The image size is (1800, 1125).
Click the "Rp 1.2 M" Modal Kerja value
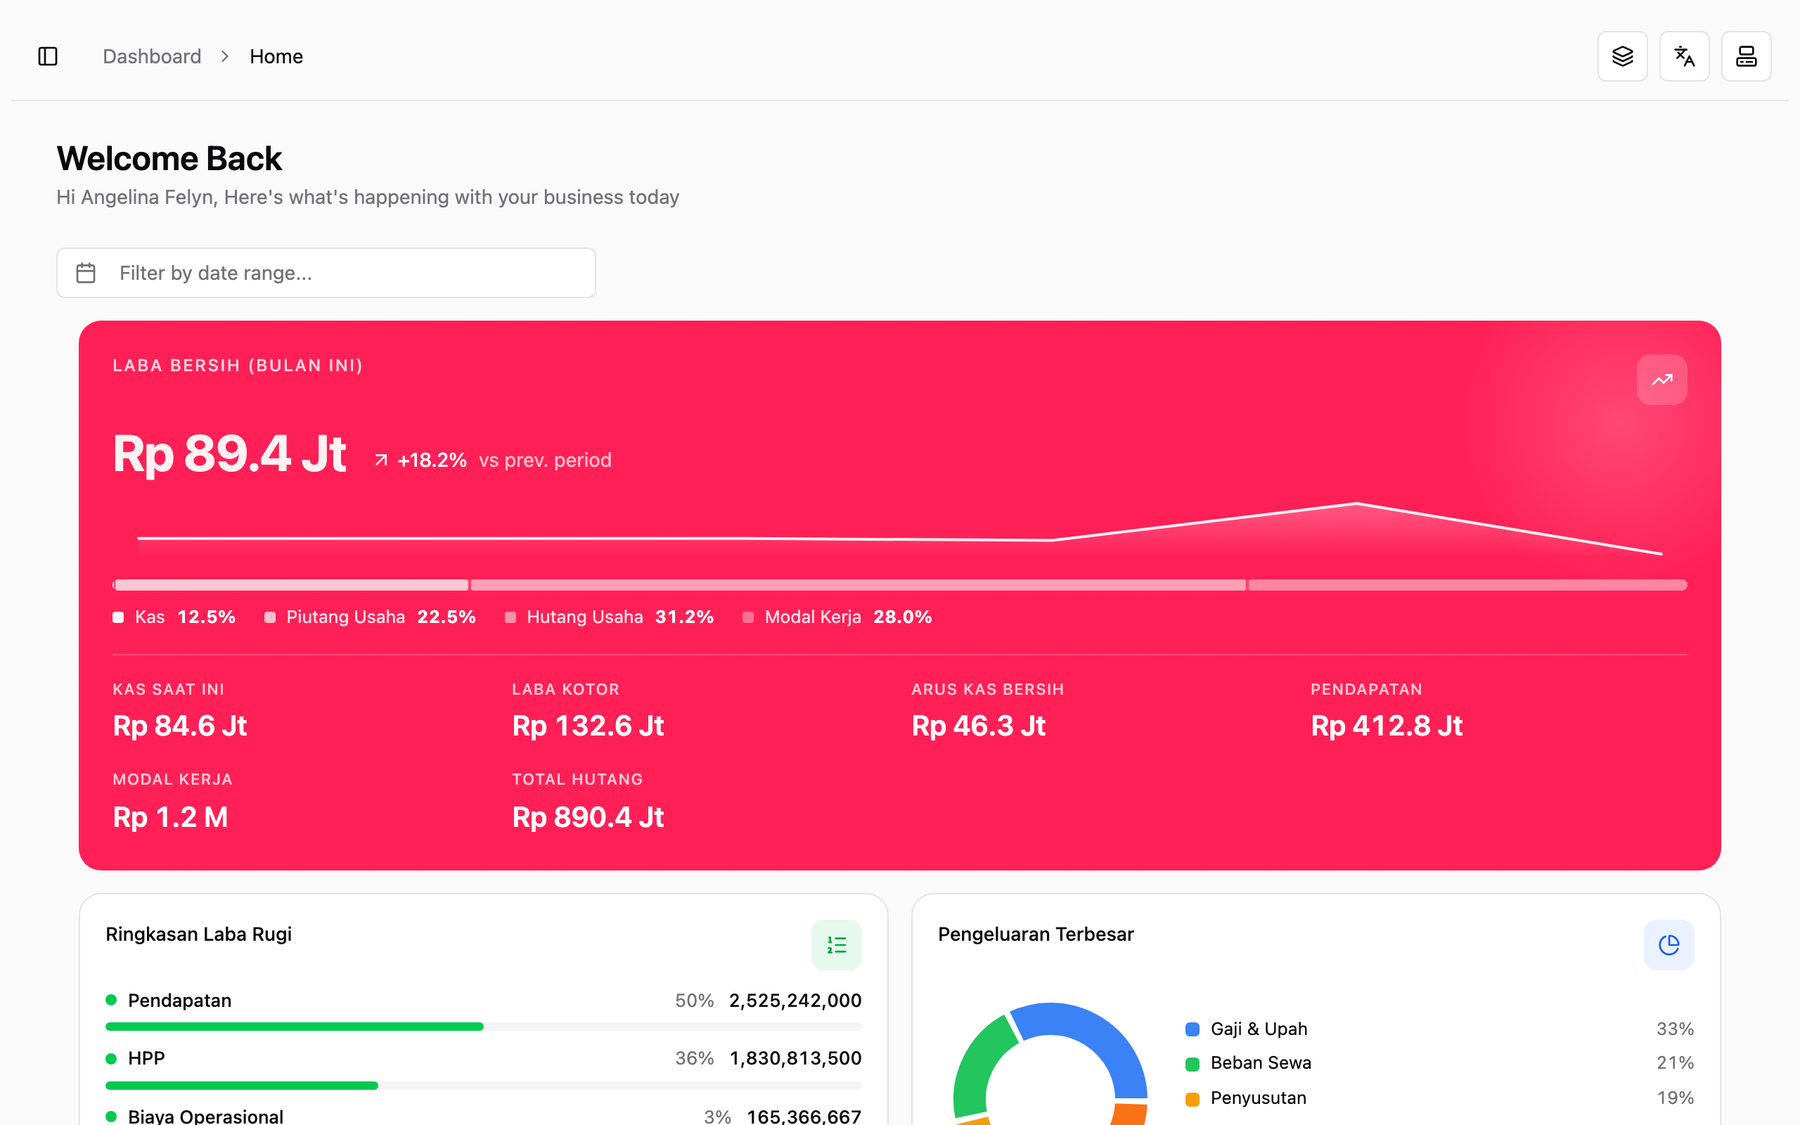coord(171,817)
